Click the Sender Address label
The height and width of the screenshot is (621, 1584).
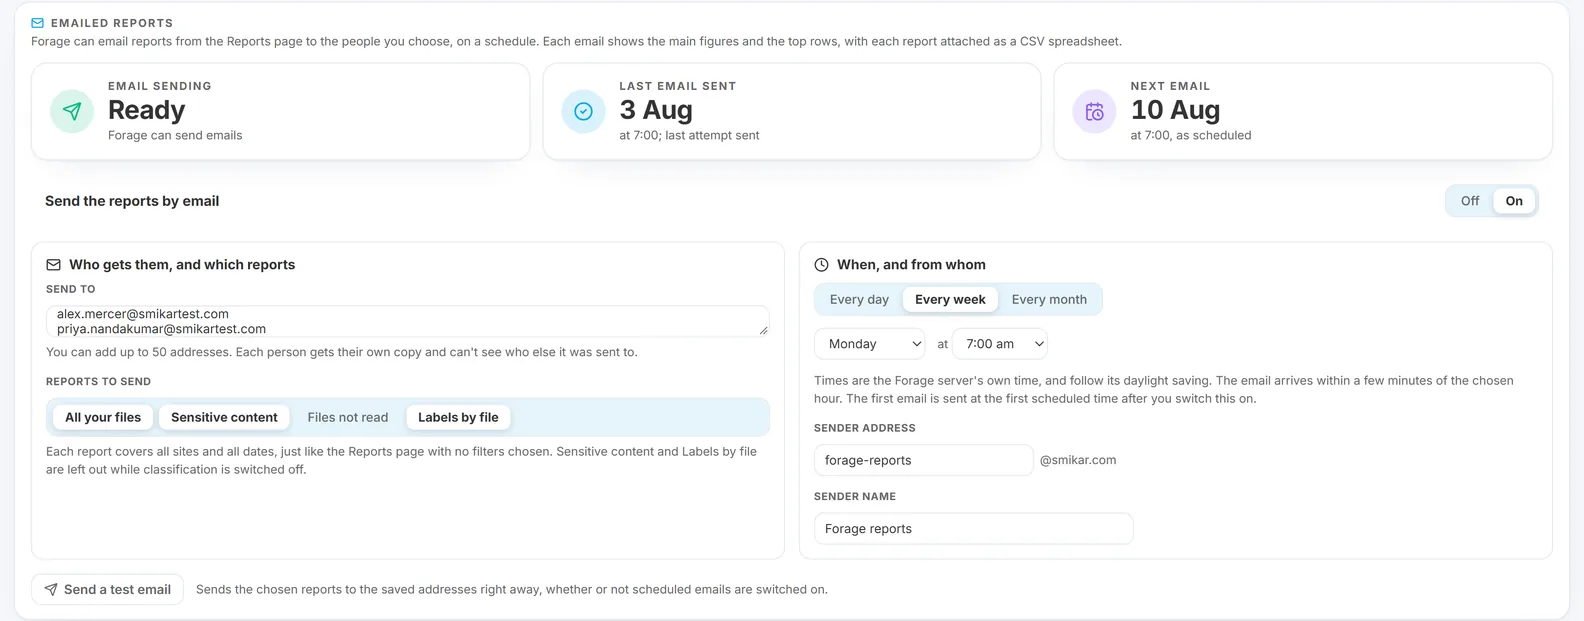click(865, 428)
